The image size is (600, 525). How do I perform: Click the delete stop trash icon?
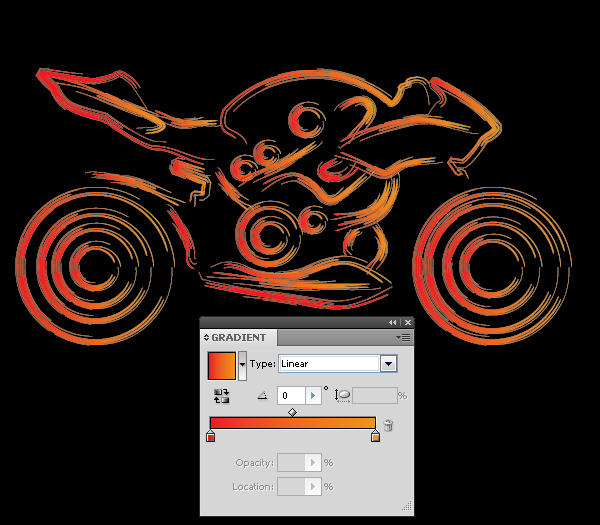pos(388,425)
